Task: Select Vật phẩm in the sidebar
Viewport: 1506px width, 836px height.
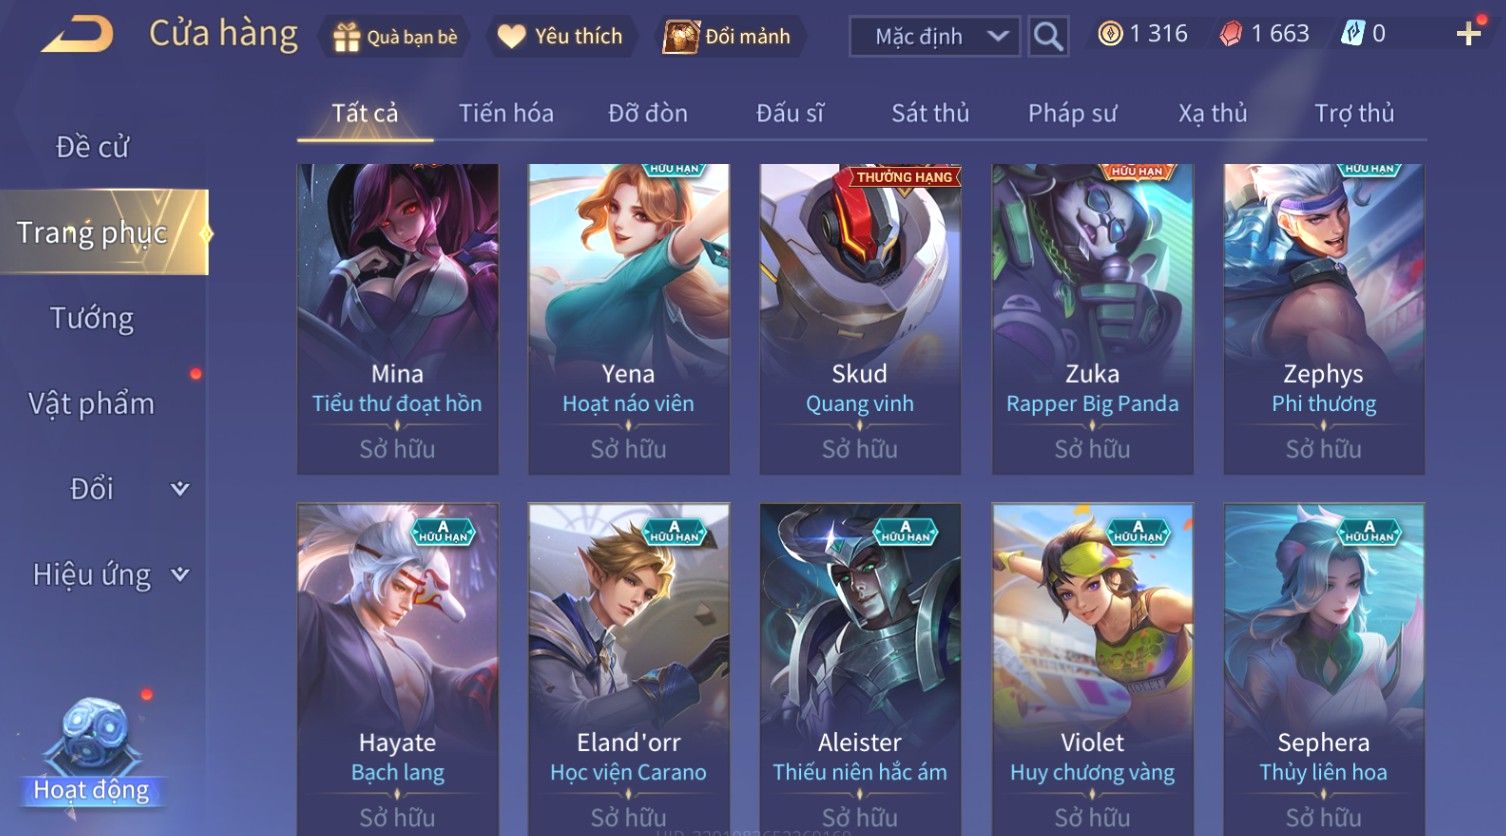Action: [x=92, y=404]
